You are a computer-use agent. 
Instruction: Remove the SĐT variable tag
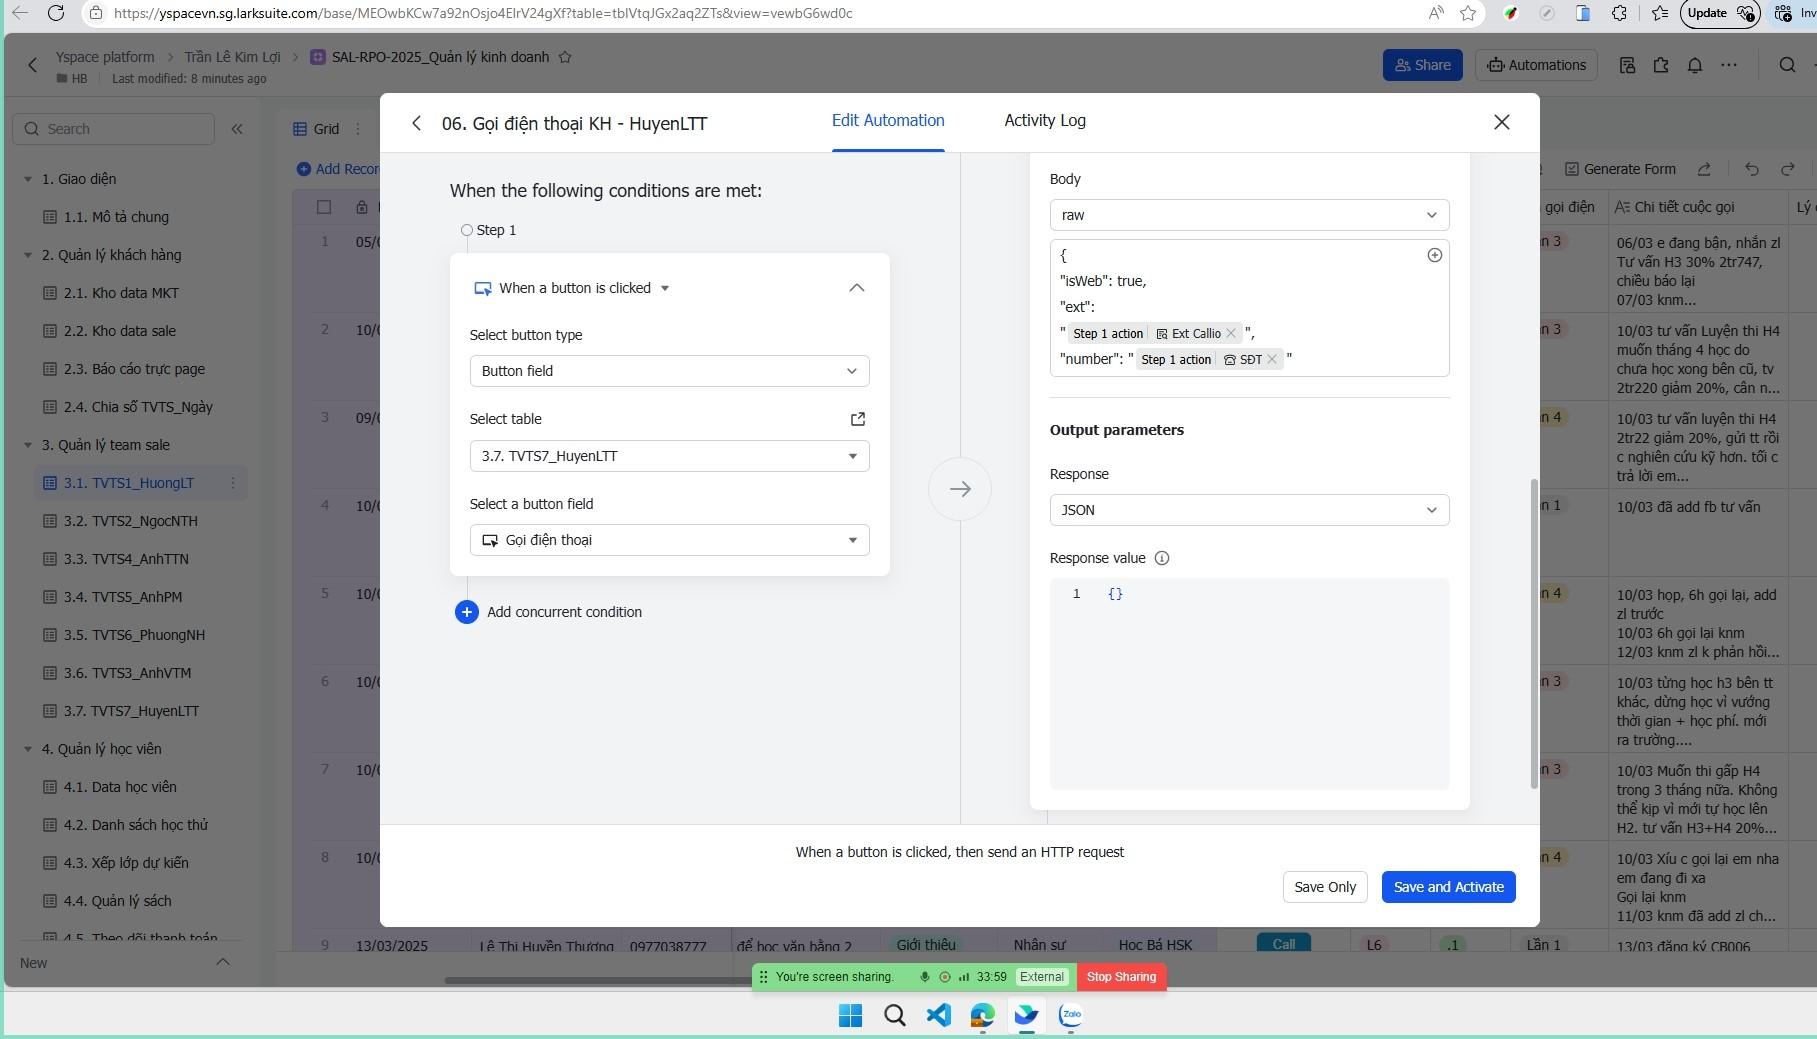[x=1272, y=359]
